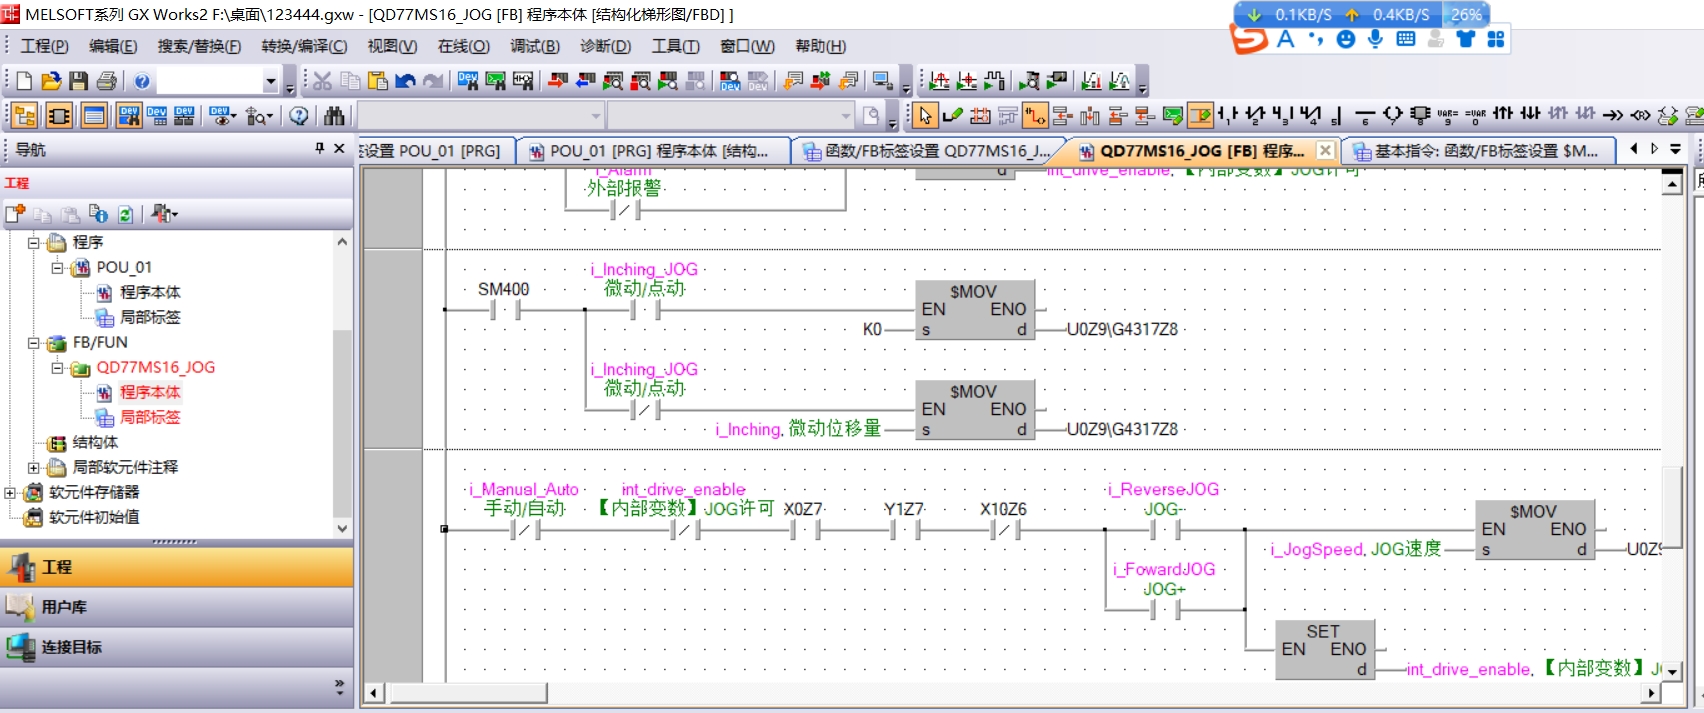The height and width of the screenshot is (713, 1704).
Task: Click the editor horizontal scrollbar thumb
Action: click(468, 693)
